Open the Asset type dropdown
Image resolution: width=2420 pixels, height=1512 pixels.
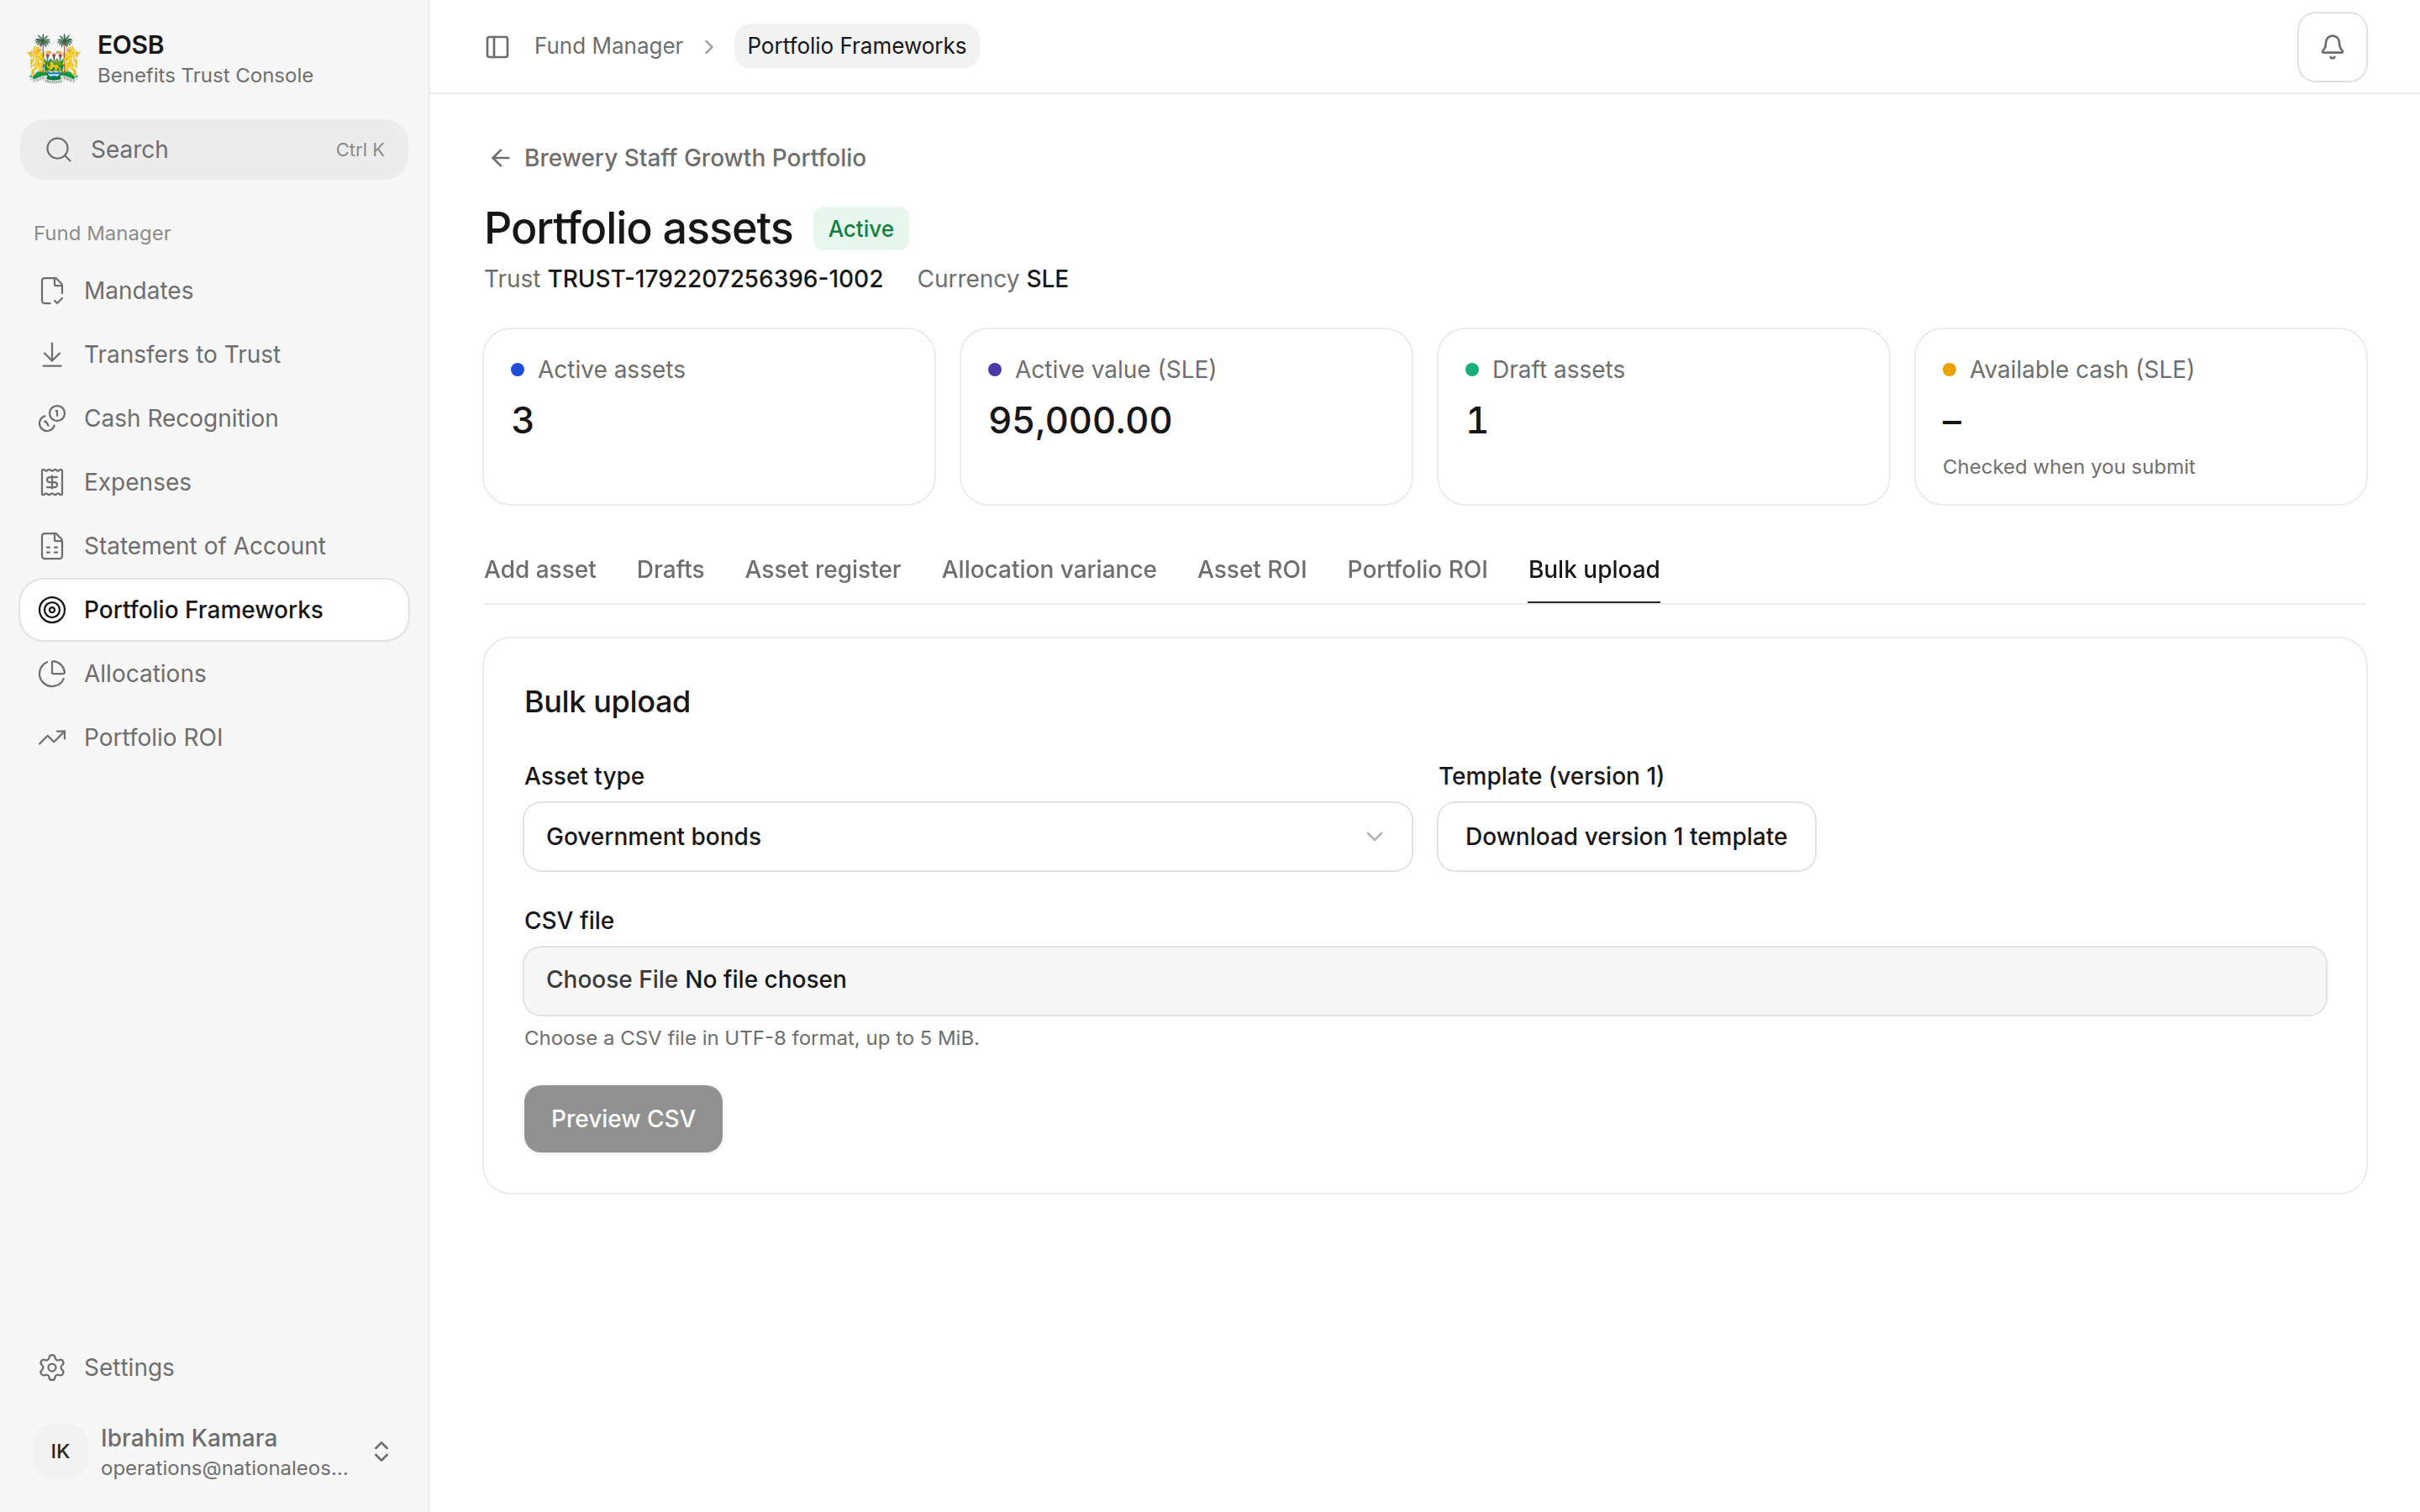pyautogui.click(x=967, y=836)
